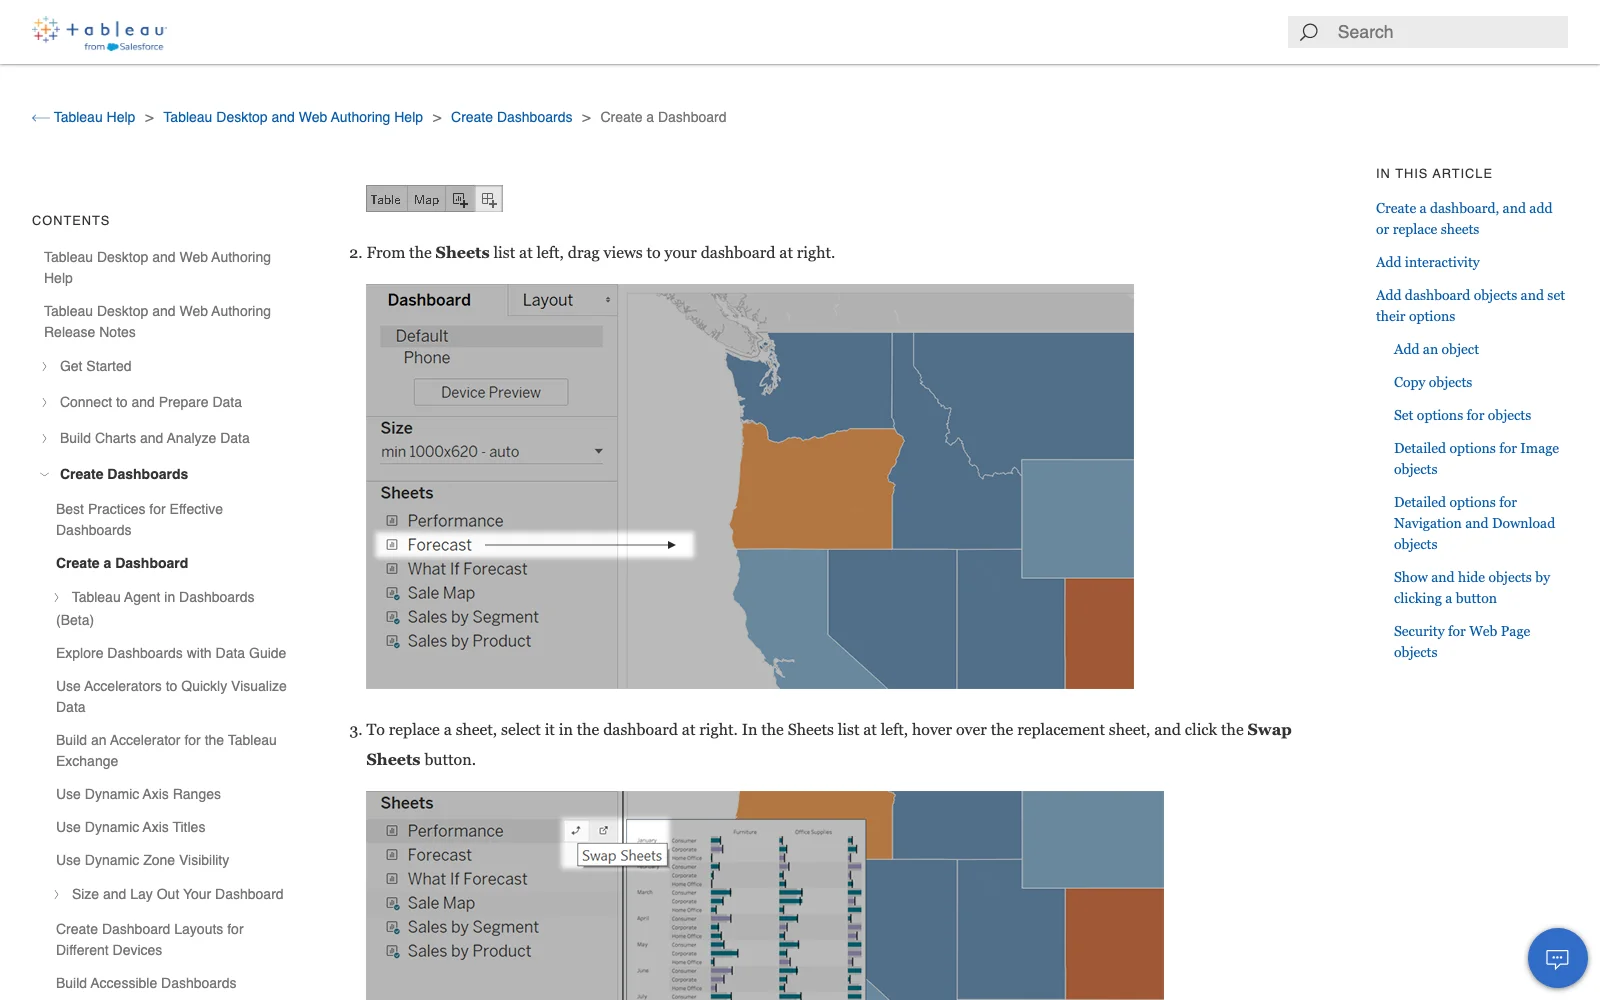1600x1000 pixels.
Task: Expand Connect to and Prepare Data
Action: tap(44, 402)
